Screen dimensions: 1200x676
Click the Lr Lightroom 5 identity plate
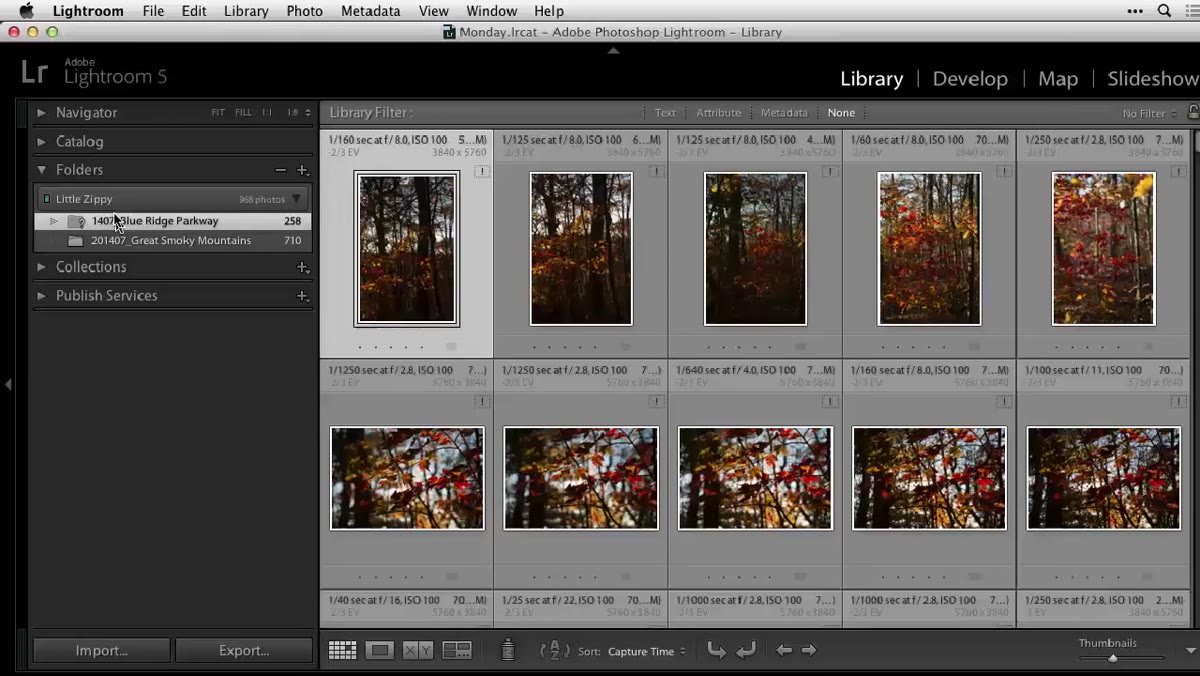95,72
